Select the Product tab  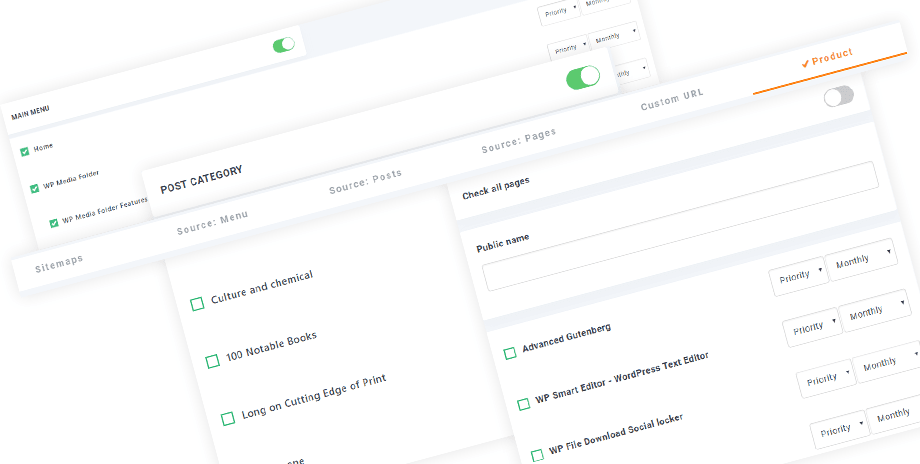[x=832, y=57]
